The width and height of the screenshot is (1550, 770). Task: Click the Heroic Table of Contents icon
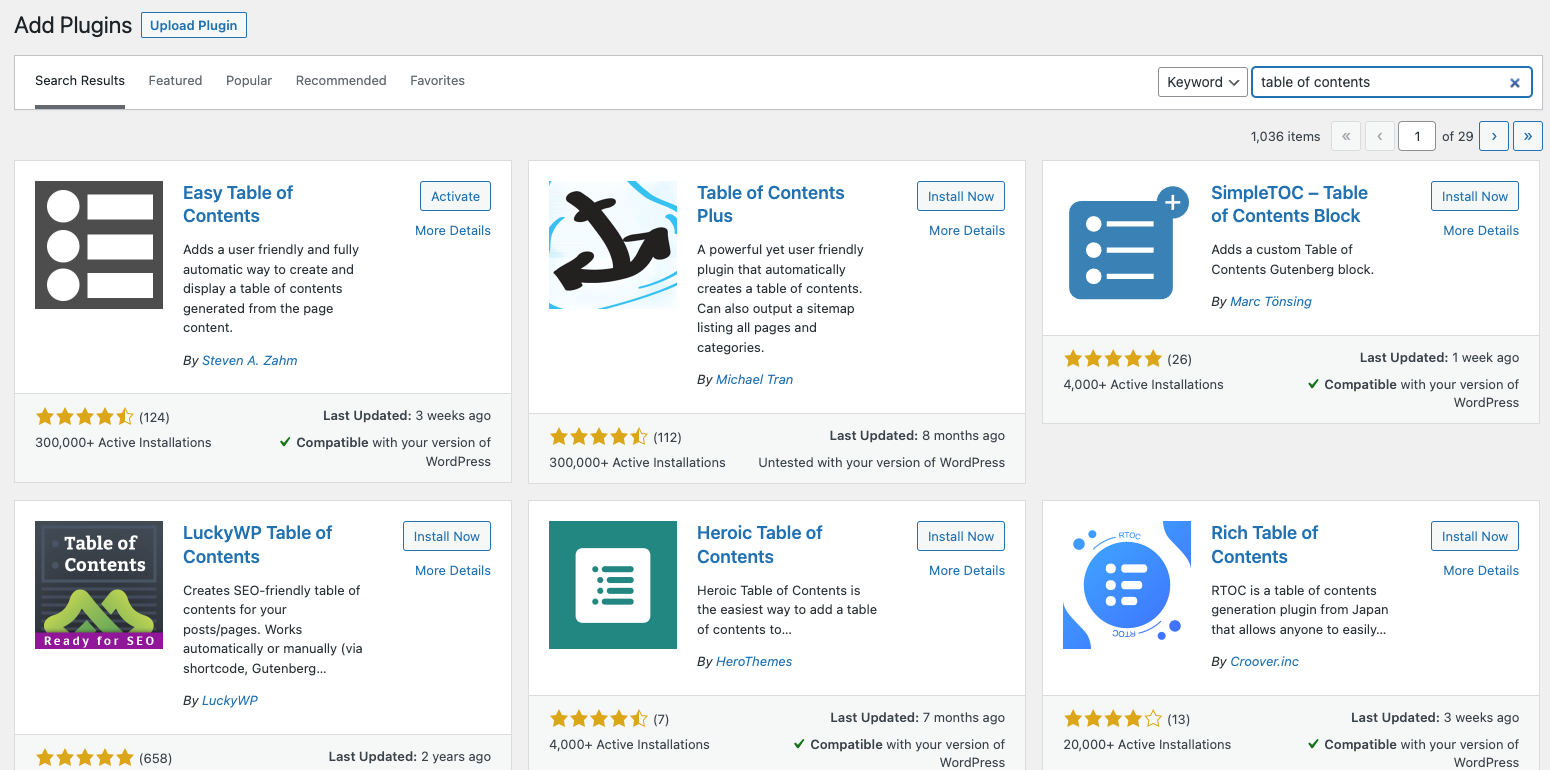(612, 585)
